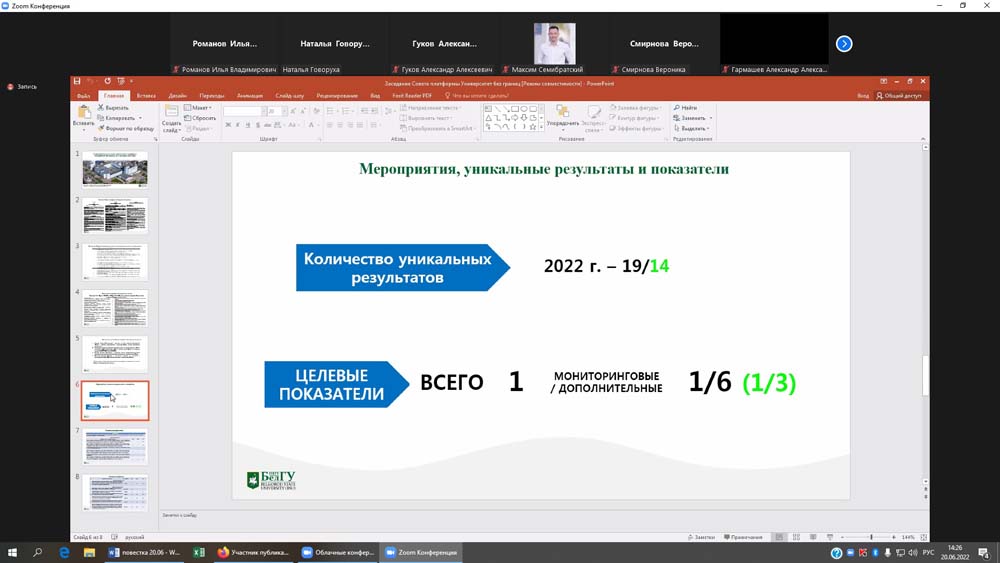Click the Paste (Вставить) clipboard icon
Viewport: 1000px width, 563px height.
point(84,112)
